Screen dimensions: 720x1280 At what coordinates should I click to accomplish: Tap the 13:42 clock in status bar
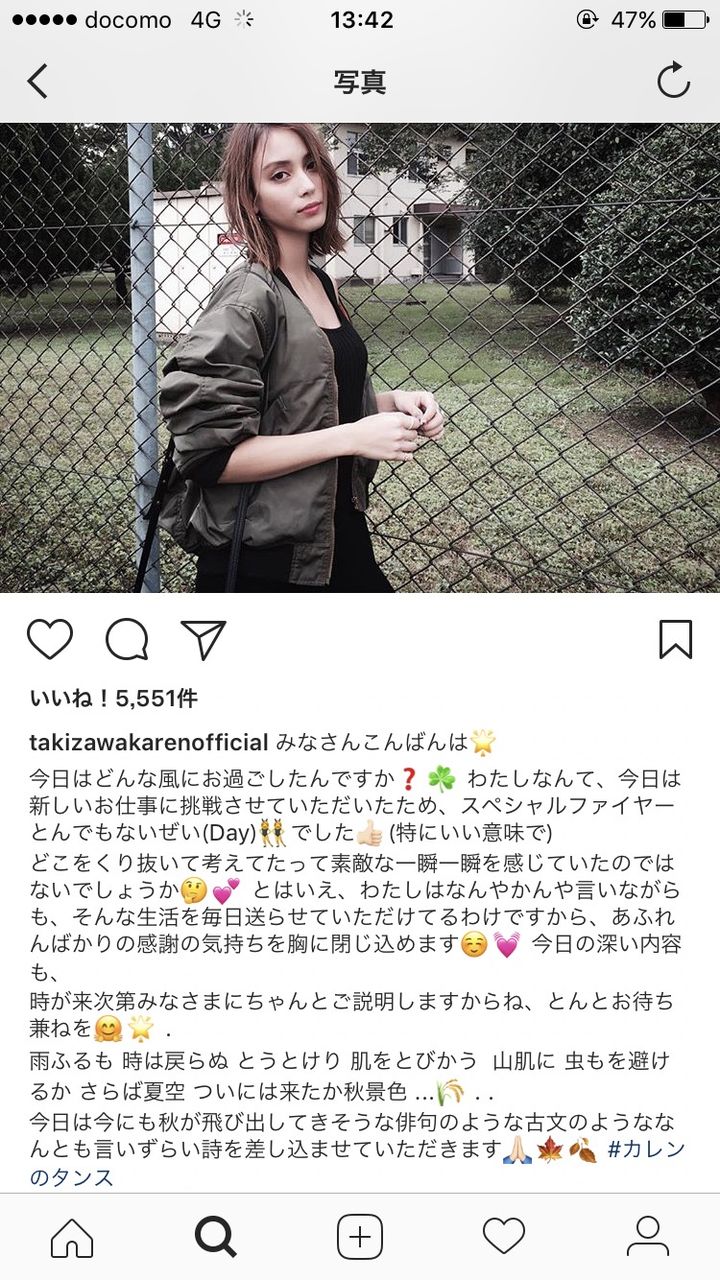coord(361,19)
